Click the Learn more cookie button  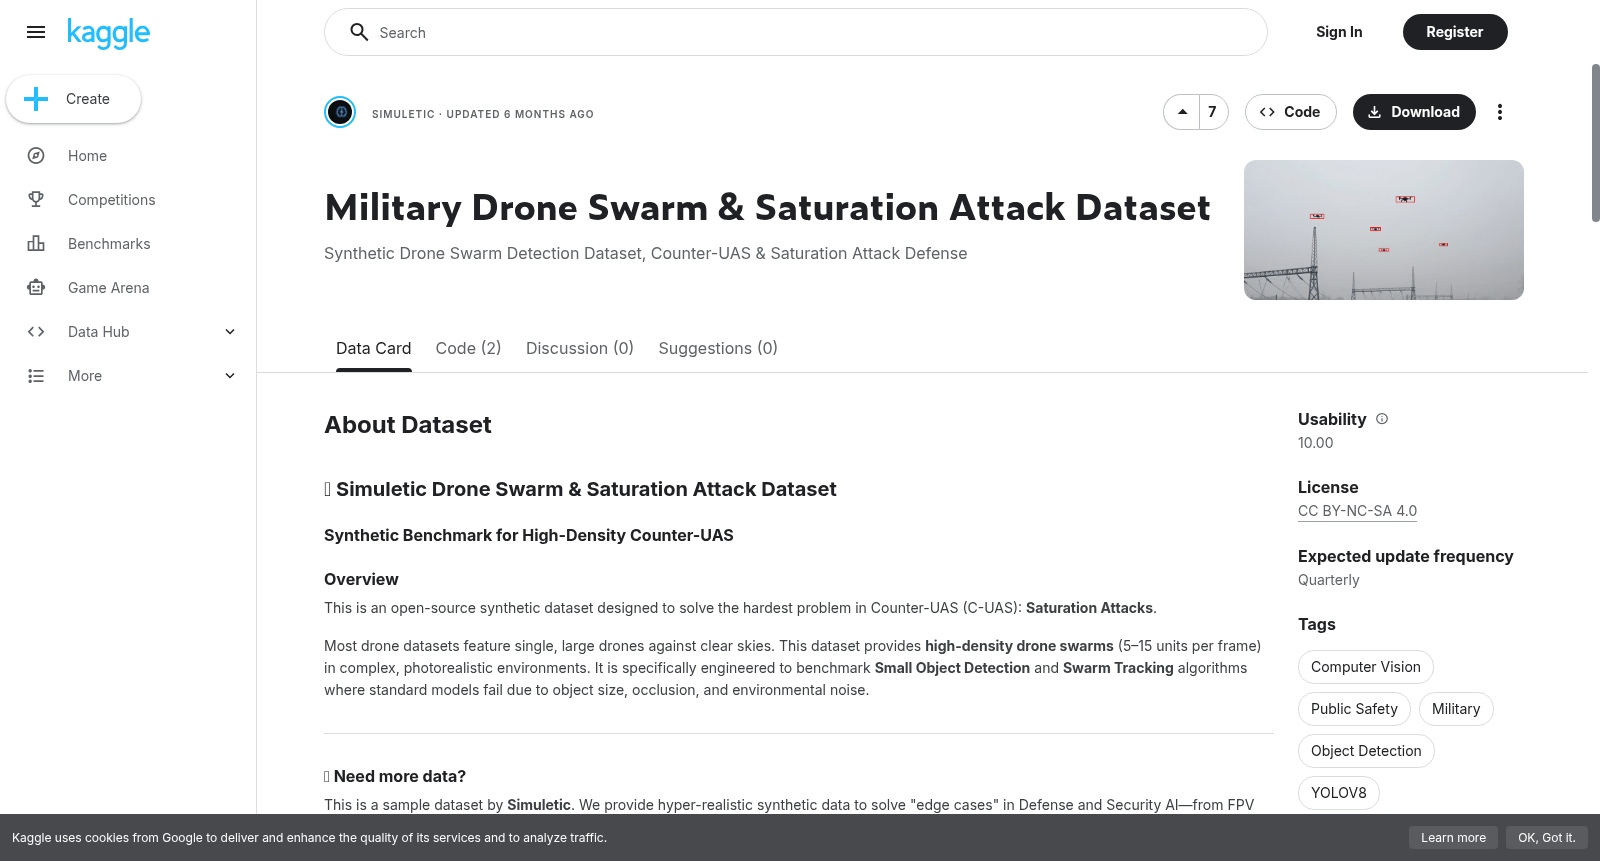pos(1453,838)
